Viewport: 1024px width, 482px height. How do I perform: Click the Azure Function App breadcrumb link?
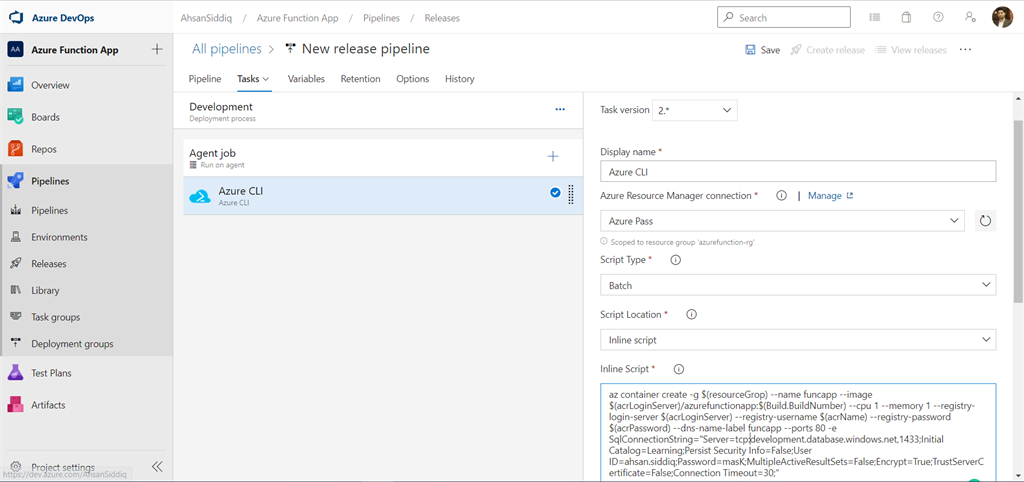click(x=298, y=18)
